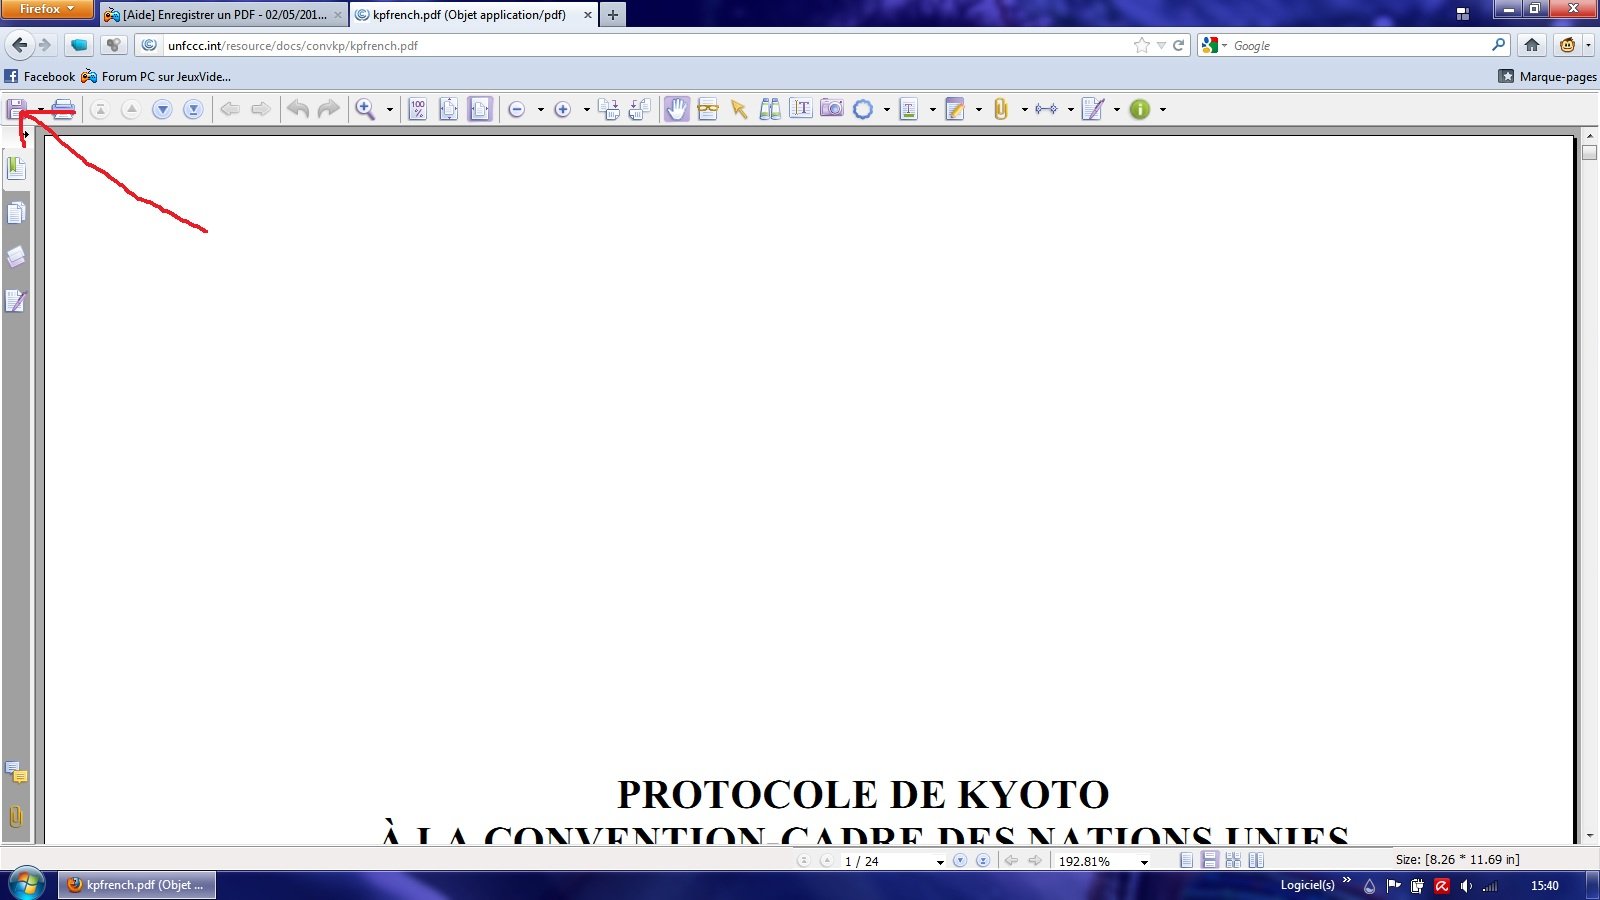Open the text markup dropdown arrow
Viewport: 1600px width, 900px height.
(x=932, y=109)
